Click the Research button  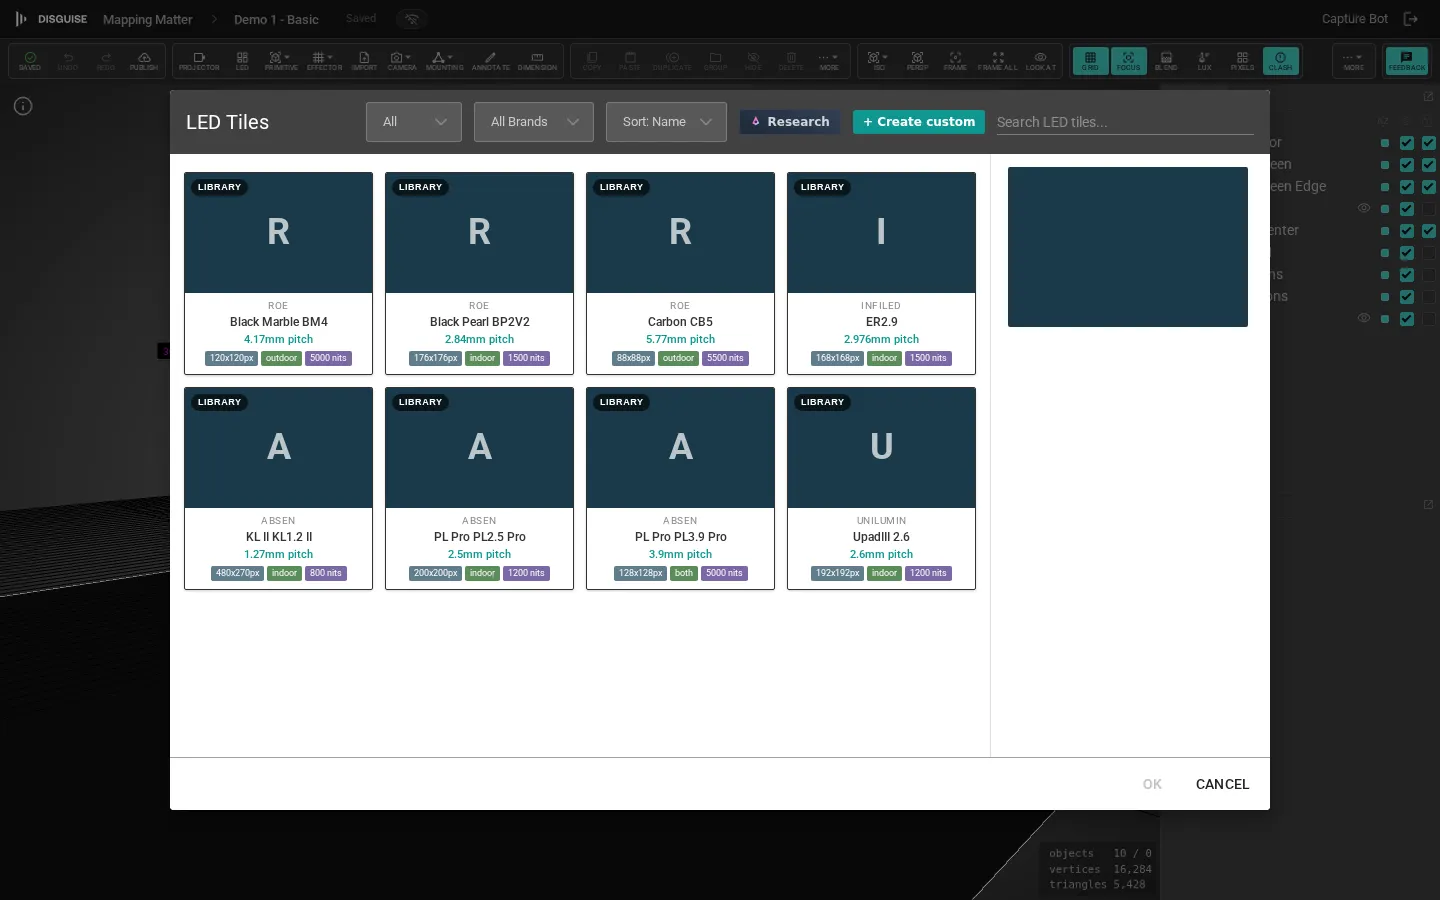(790, 122)
